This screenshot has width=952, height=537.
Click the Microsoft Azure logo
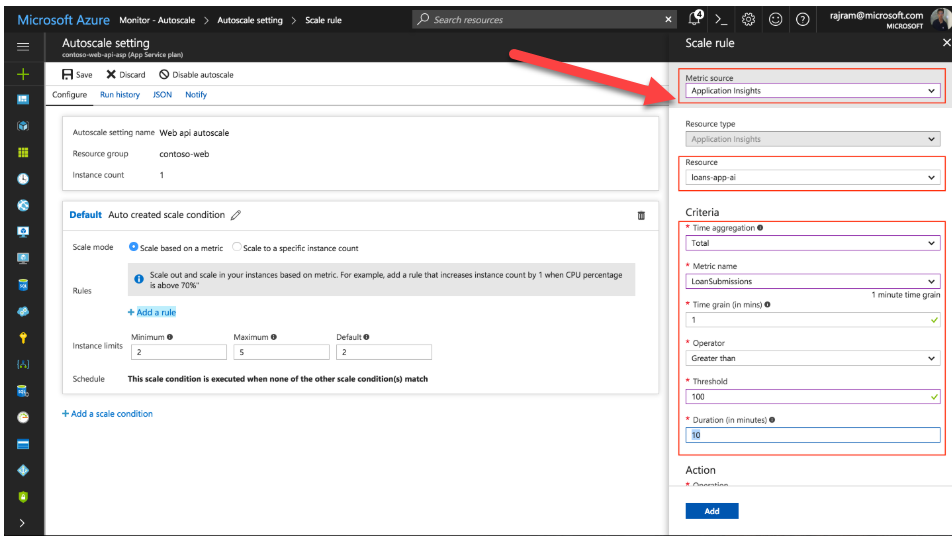click(63, 20)
